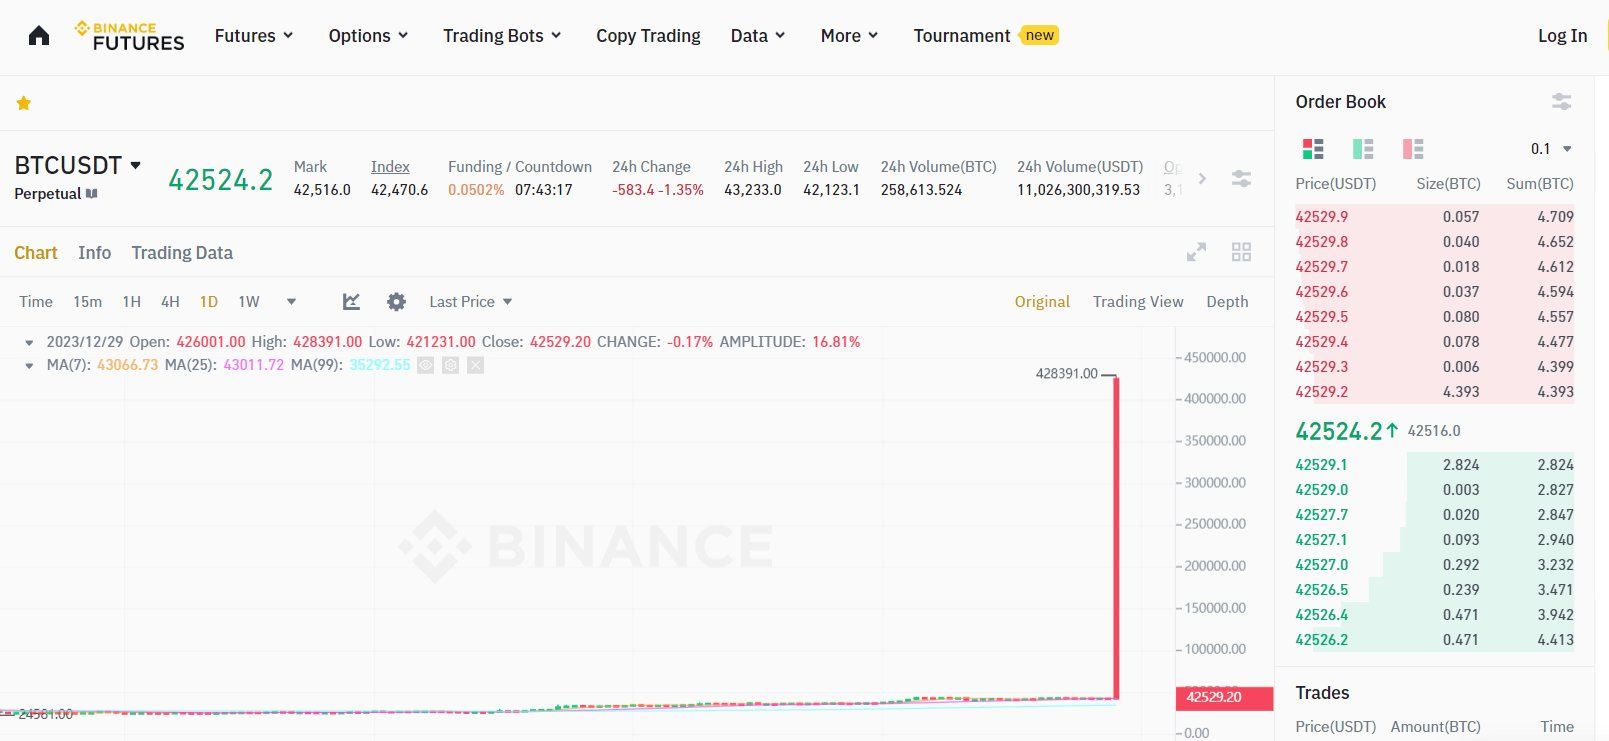Show only asks in the order book
The width and height of the screenshot is (1609, 741).
coord(1413,149)
